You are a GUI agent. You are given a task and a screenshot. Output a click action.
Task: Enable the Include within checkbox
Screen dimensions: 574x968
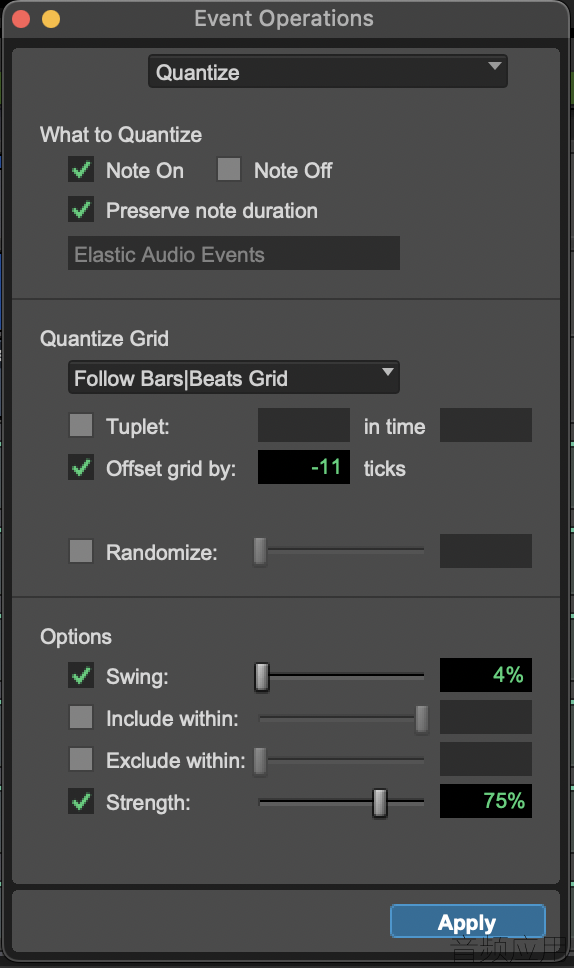click(x=81, y=717)
